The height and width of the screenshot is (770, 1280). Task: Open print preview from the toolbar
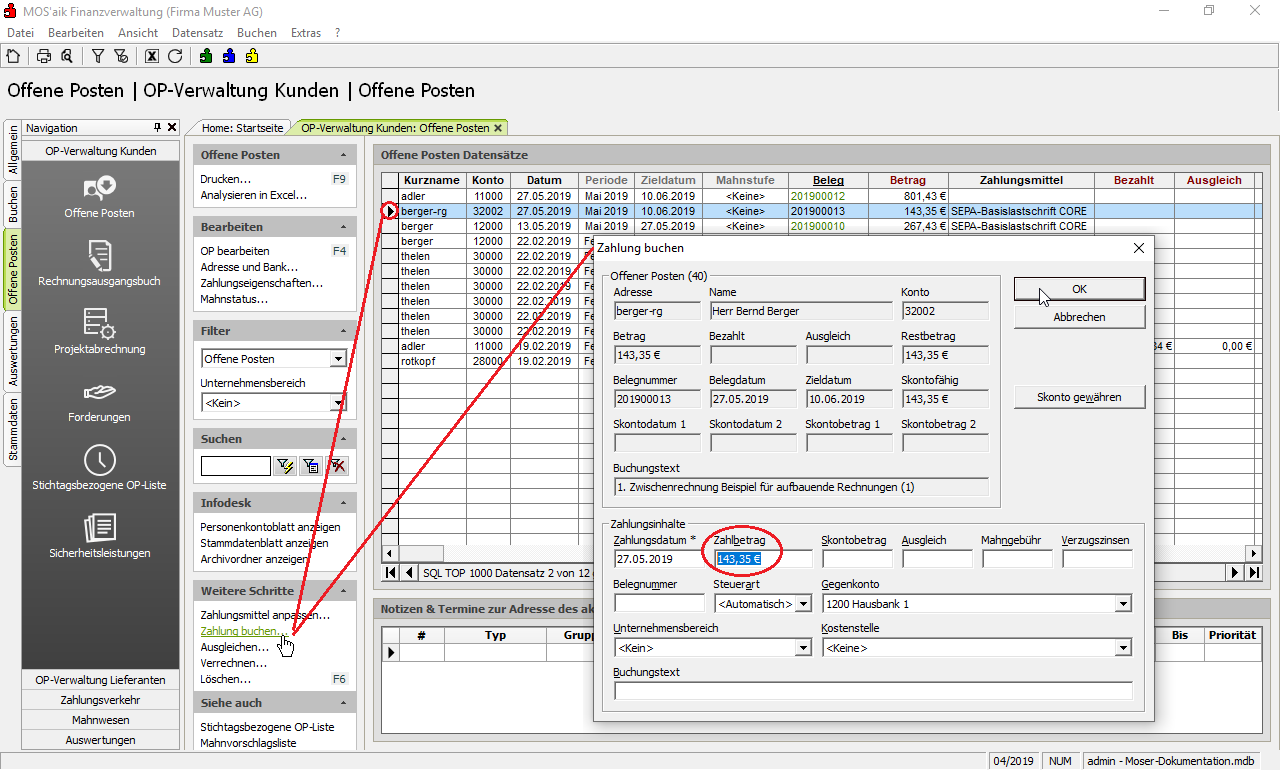[66, 56]
